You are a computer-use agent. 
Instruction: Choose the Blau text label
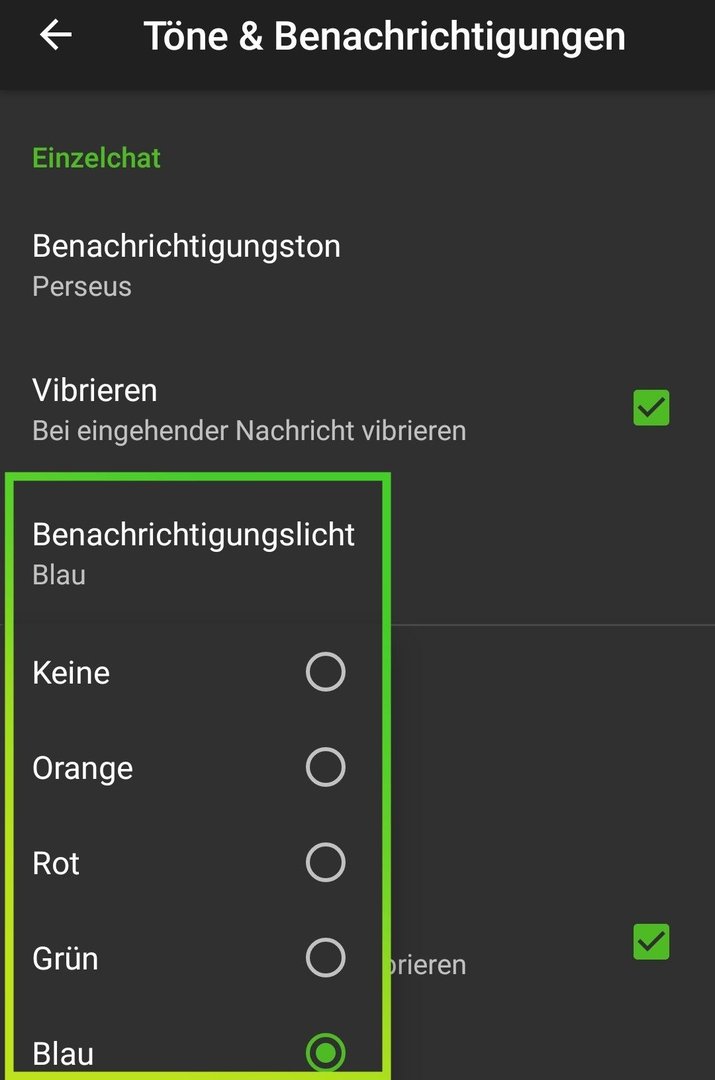tap(63, 1054)
